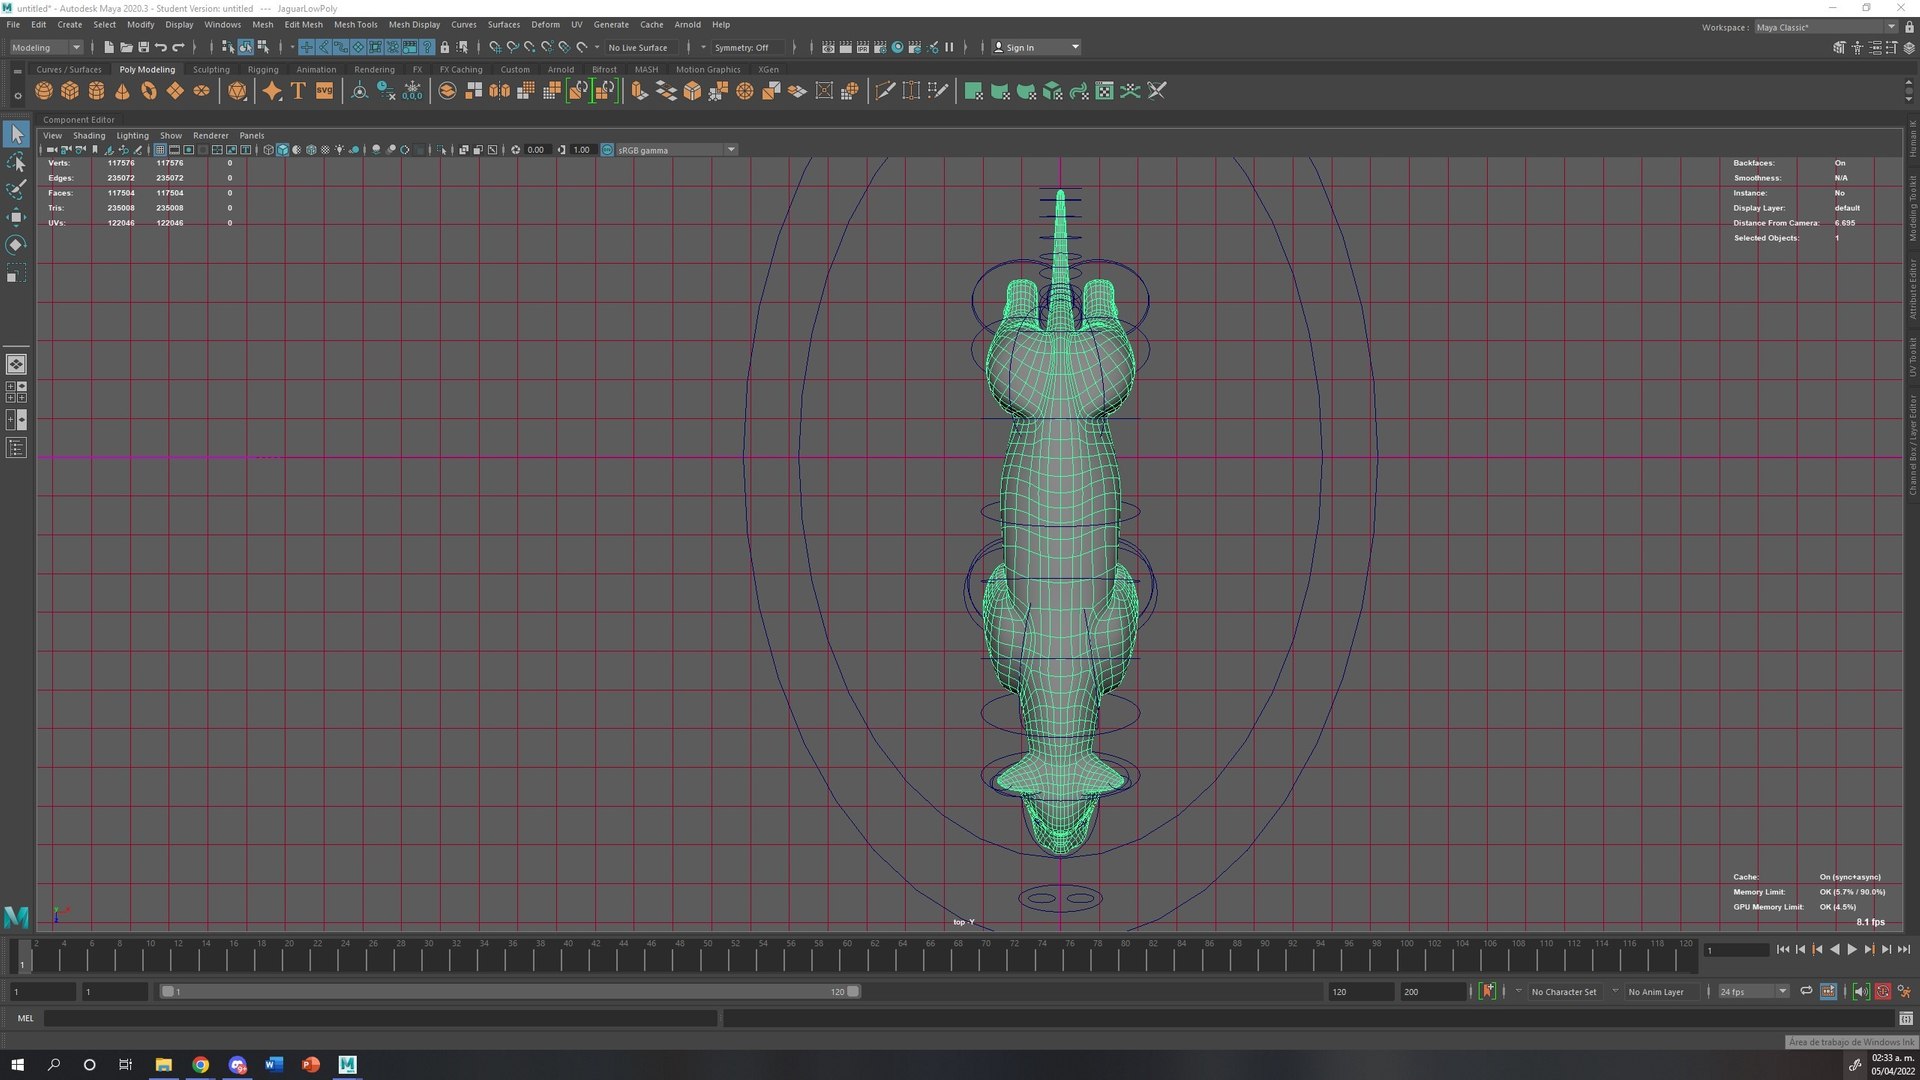The height and width of the screenshot is (1080, 1920).
Task: Switch to the Rigging shelf tab
Action: (x=263, y=69)
